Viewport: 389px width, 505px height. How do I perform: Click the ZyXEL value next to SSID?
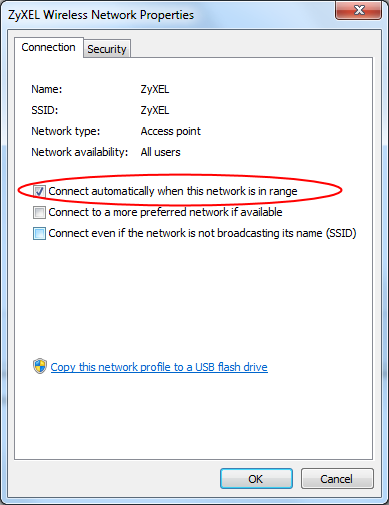point(155,110)
